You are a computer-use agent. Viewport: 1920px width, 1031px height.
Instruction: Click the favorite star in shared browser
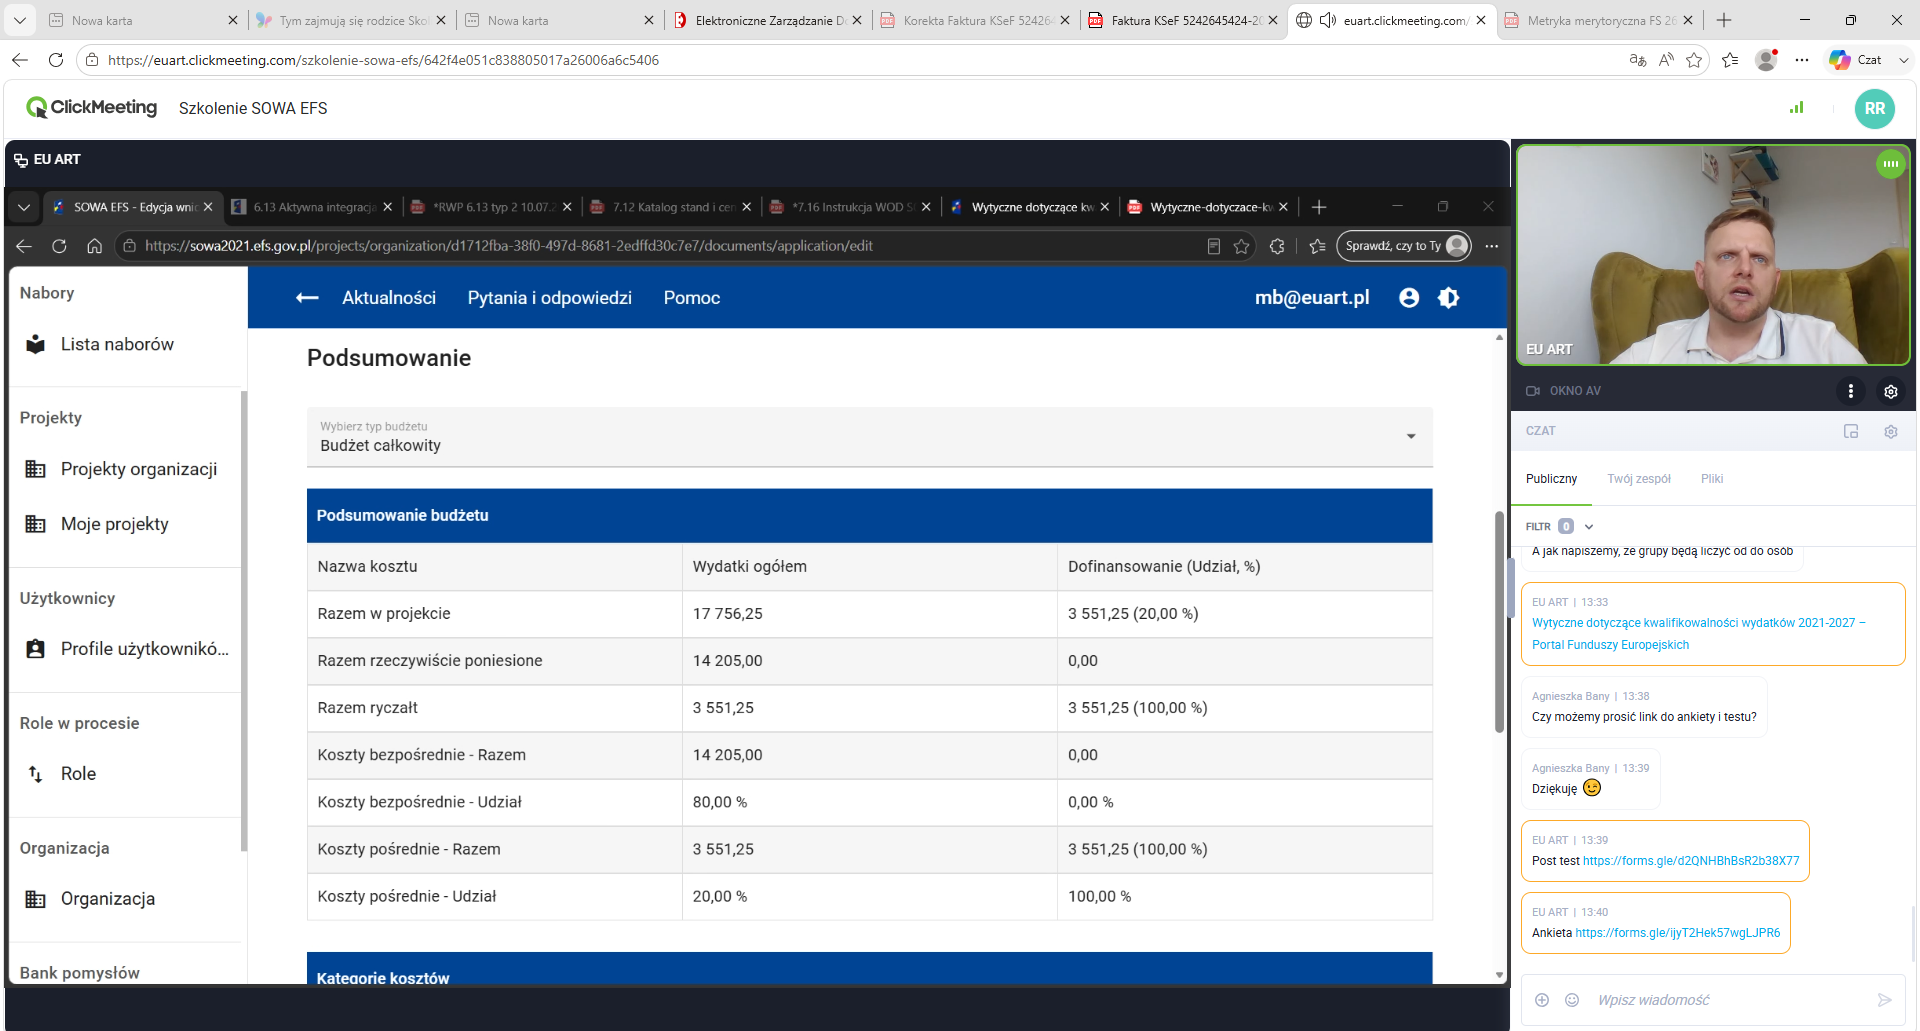(x=1241, y=246)
